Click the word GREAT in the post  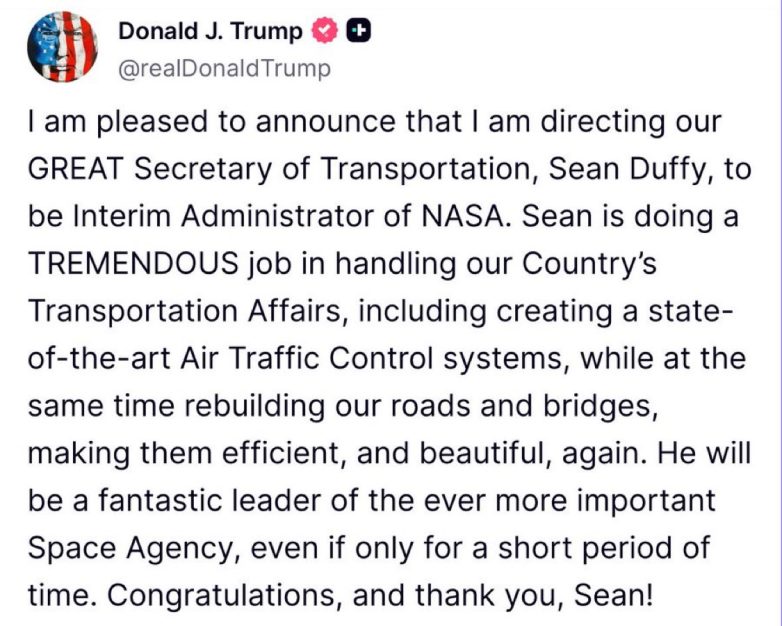pyautogui.click(x=75, y=168)
